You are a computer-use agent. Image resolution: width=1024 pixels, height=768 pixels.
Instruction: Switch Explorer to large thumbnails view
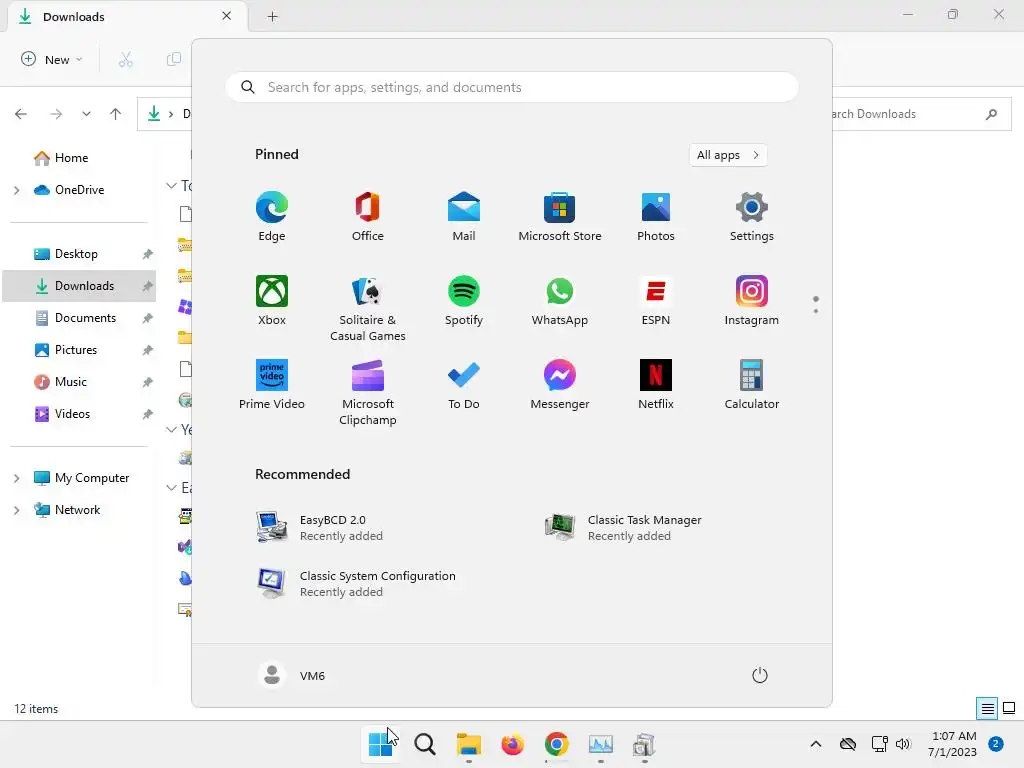[x=1009, y=708]
